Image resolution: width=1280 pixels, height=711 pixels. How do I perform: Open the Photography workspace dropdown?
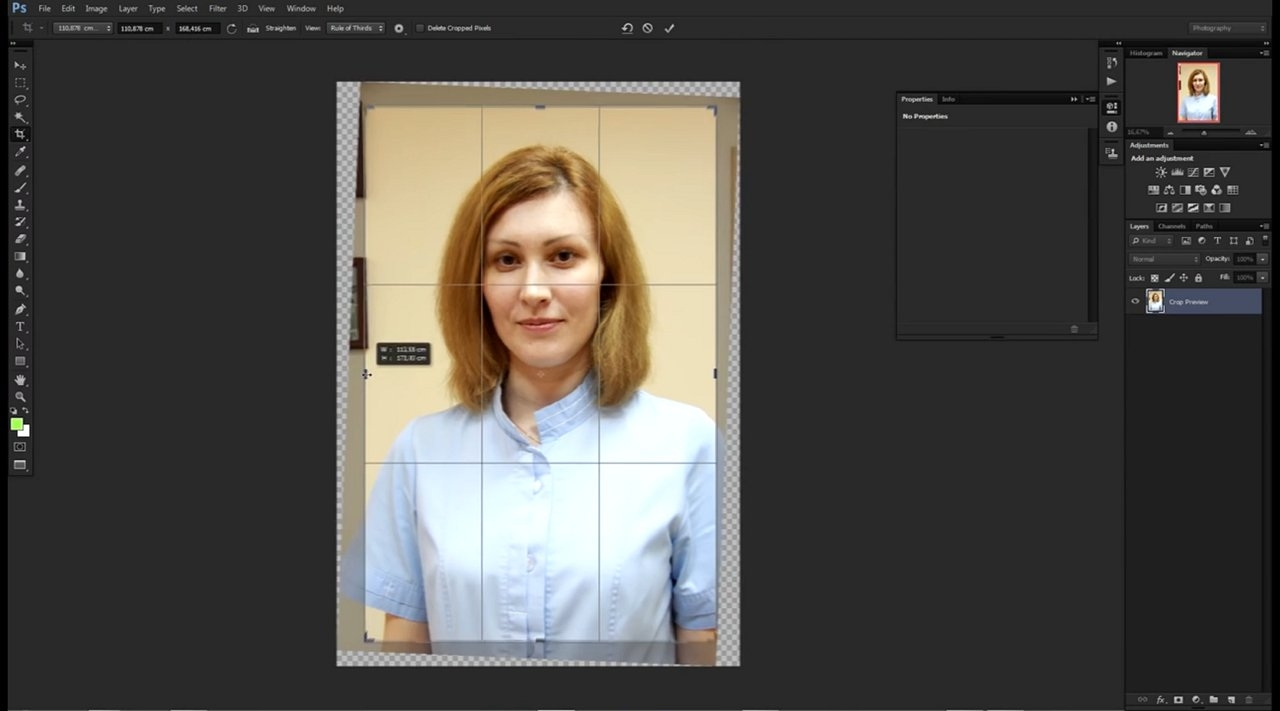(x=1228, y=28)
